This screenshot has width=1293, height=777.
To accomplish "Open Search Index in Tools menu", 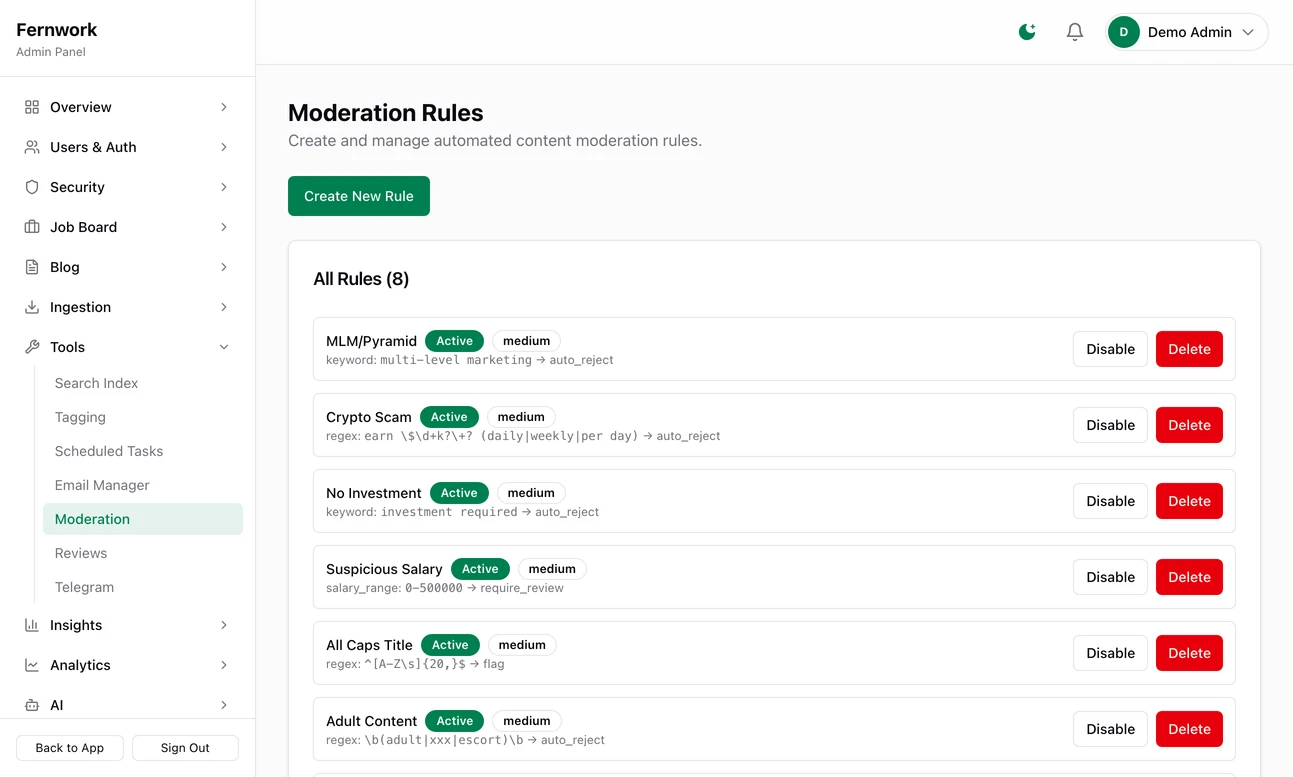I will (x=143, y=383).
